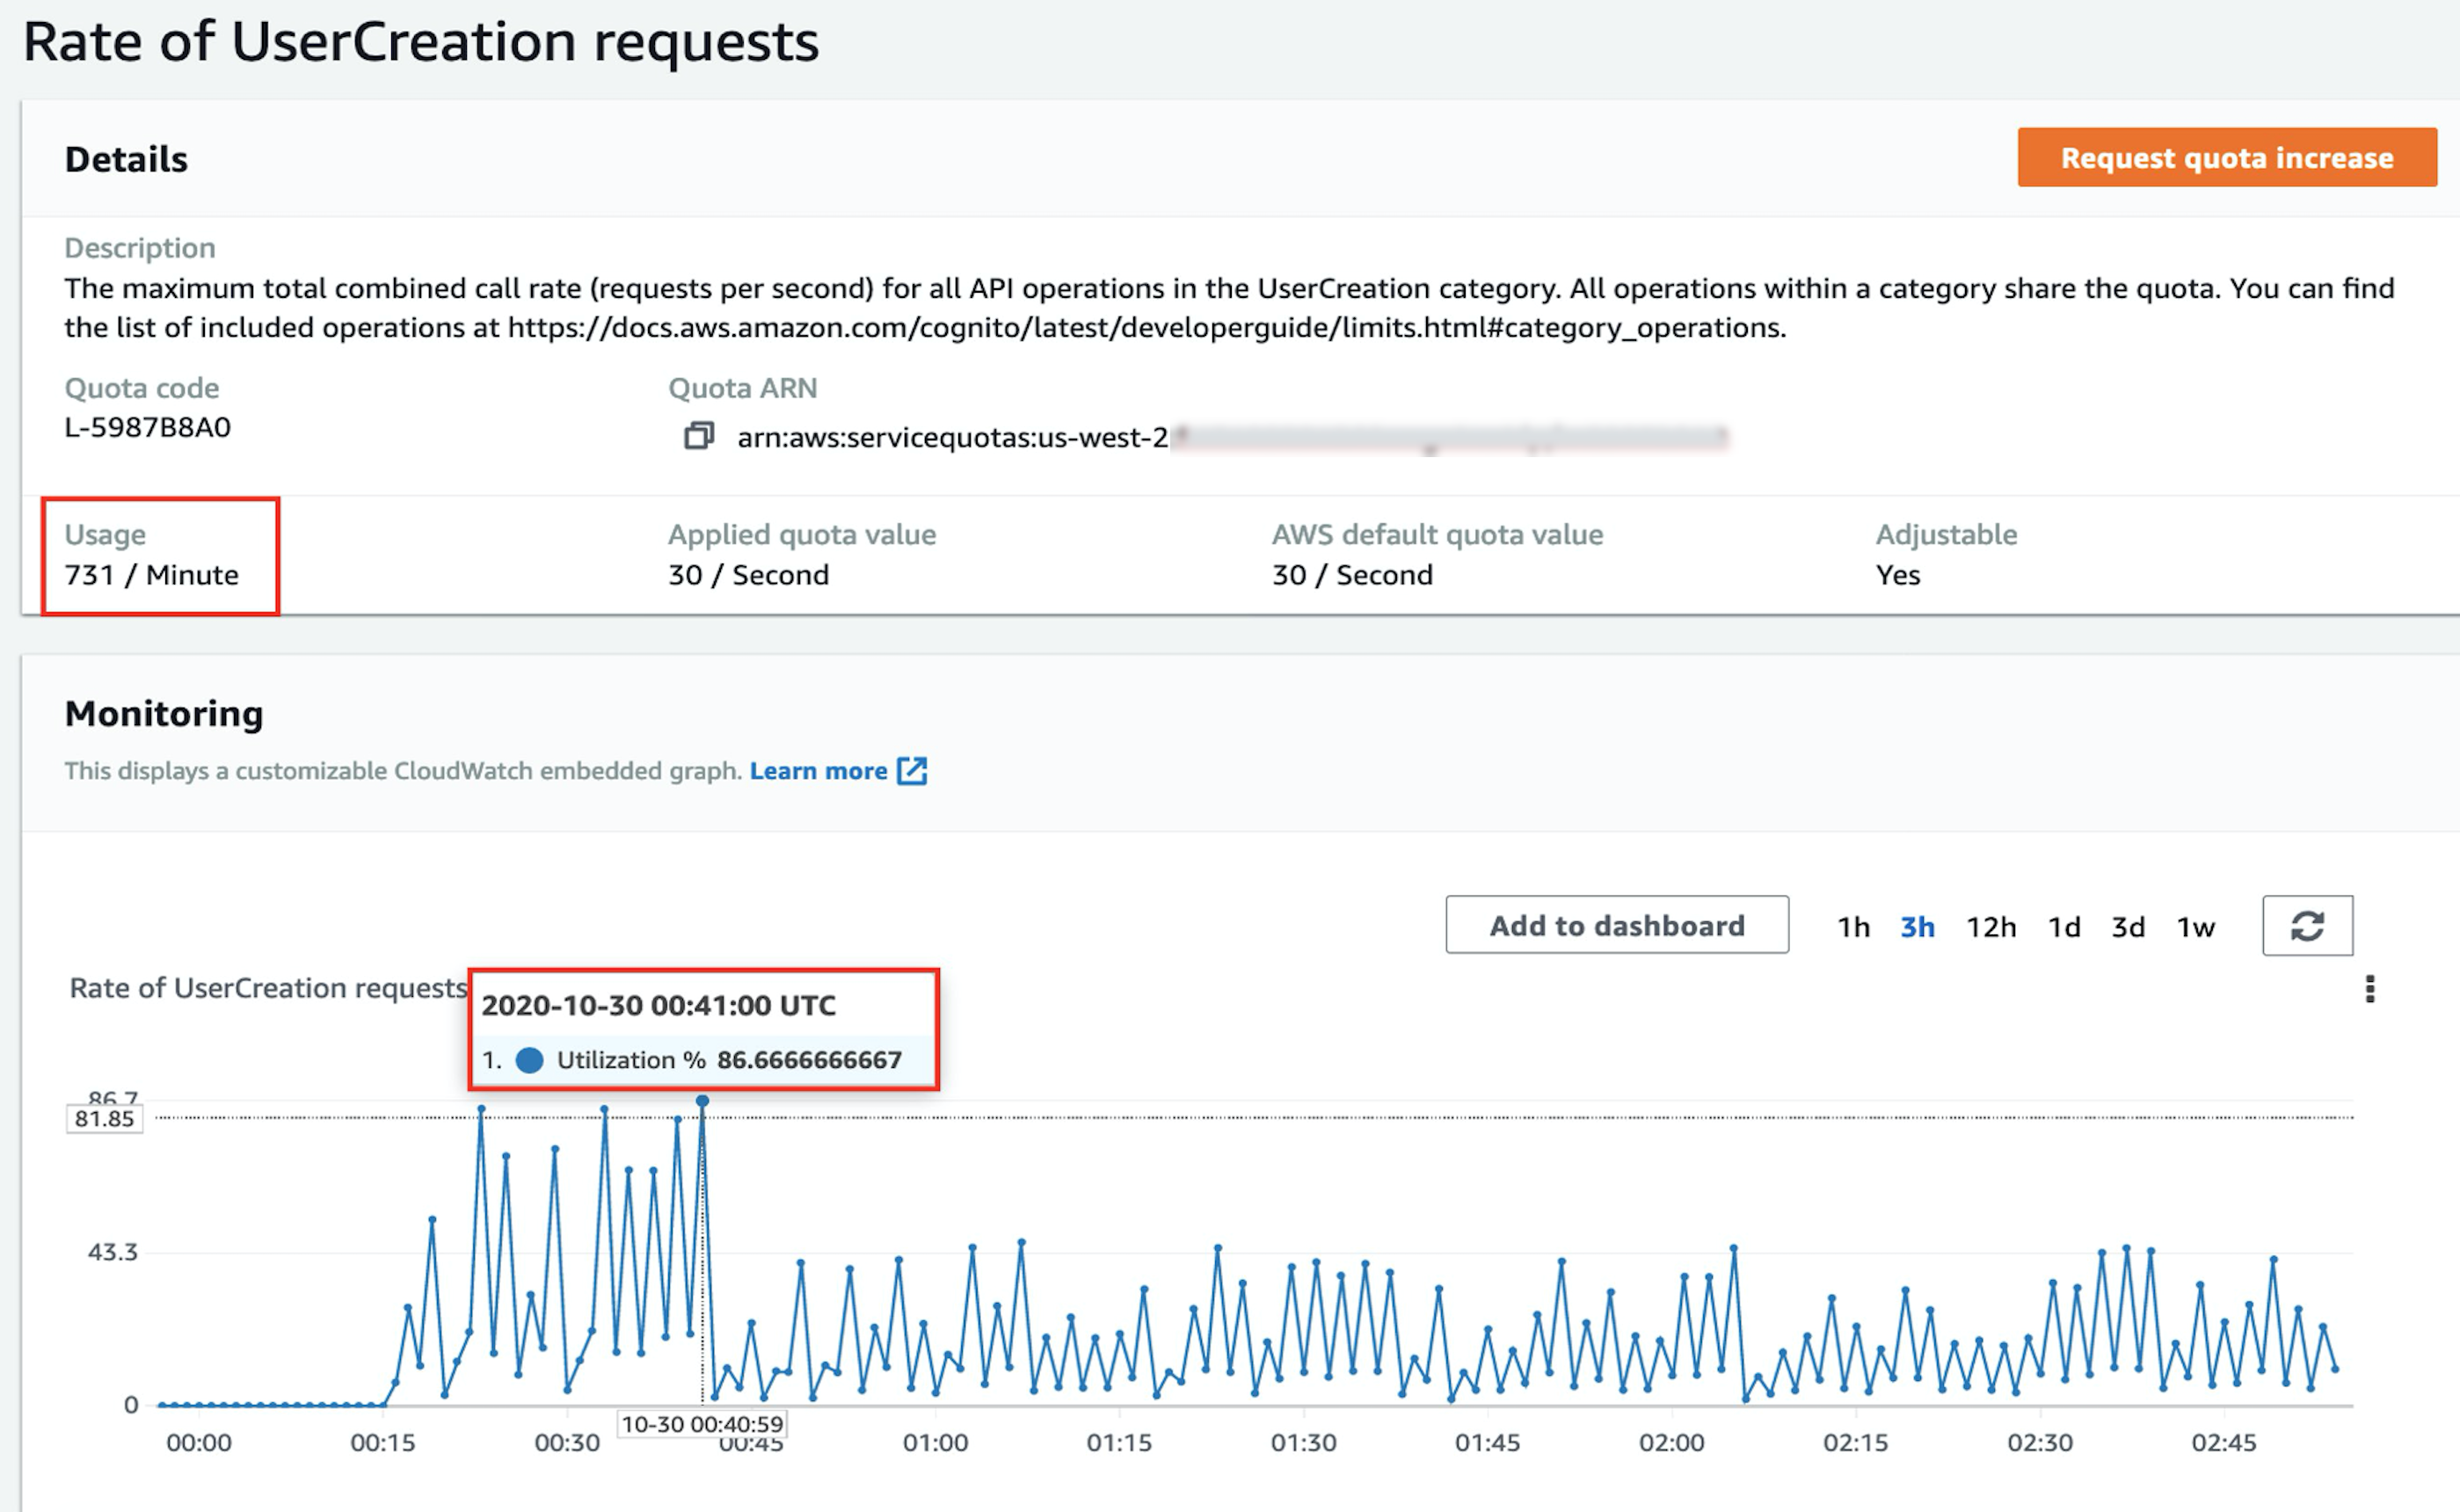Select the 1d time range

2064,927
